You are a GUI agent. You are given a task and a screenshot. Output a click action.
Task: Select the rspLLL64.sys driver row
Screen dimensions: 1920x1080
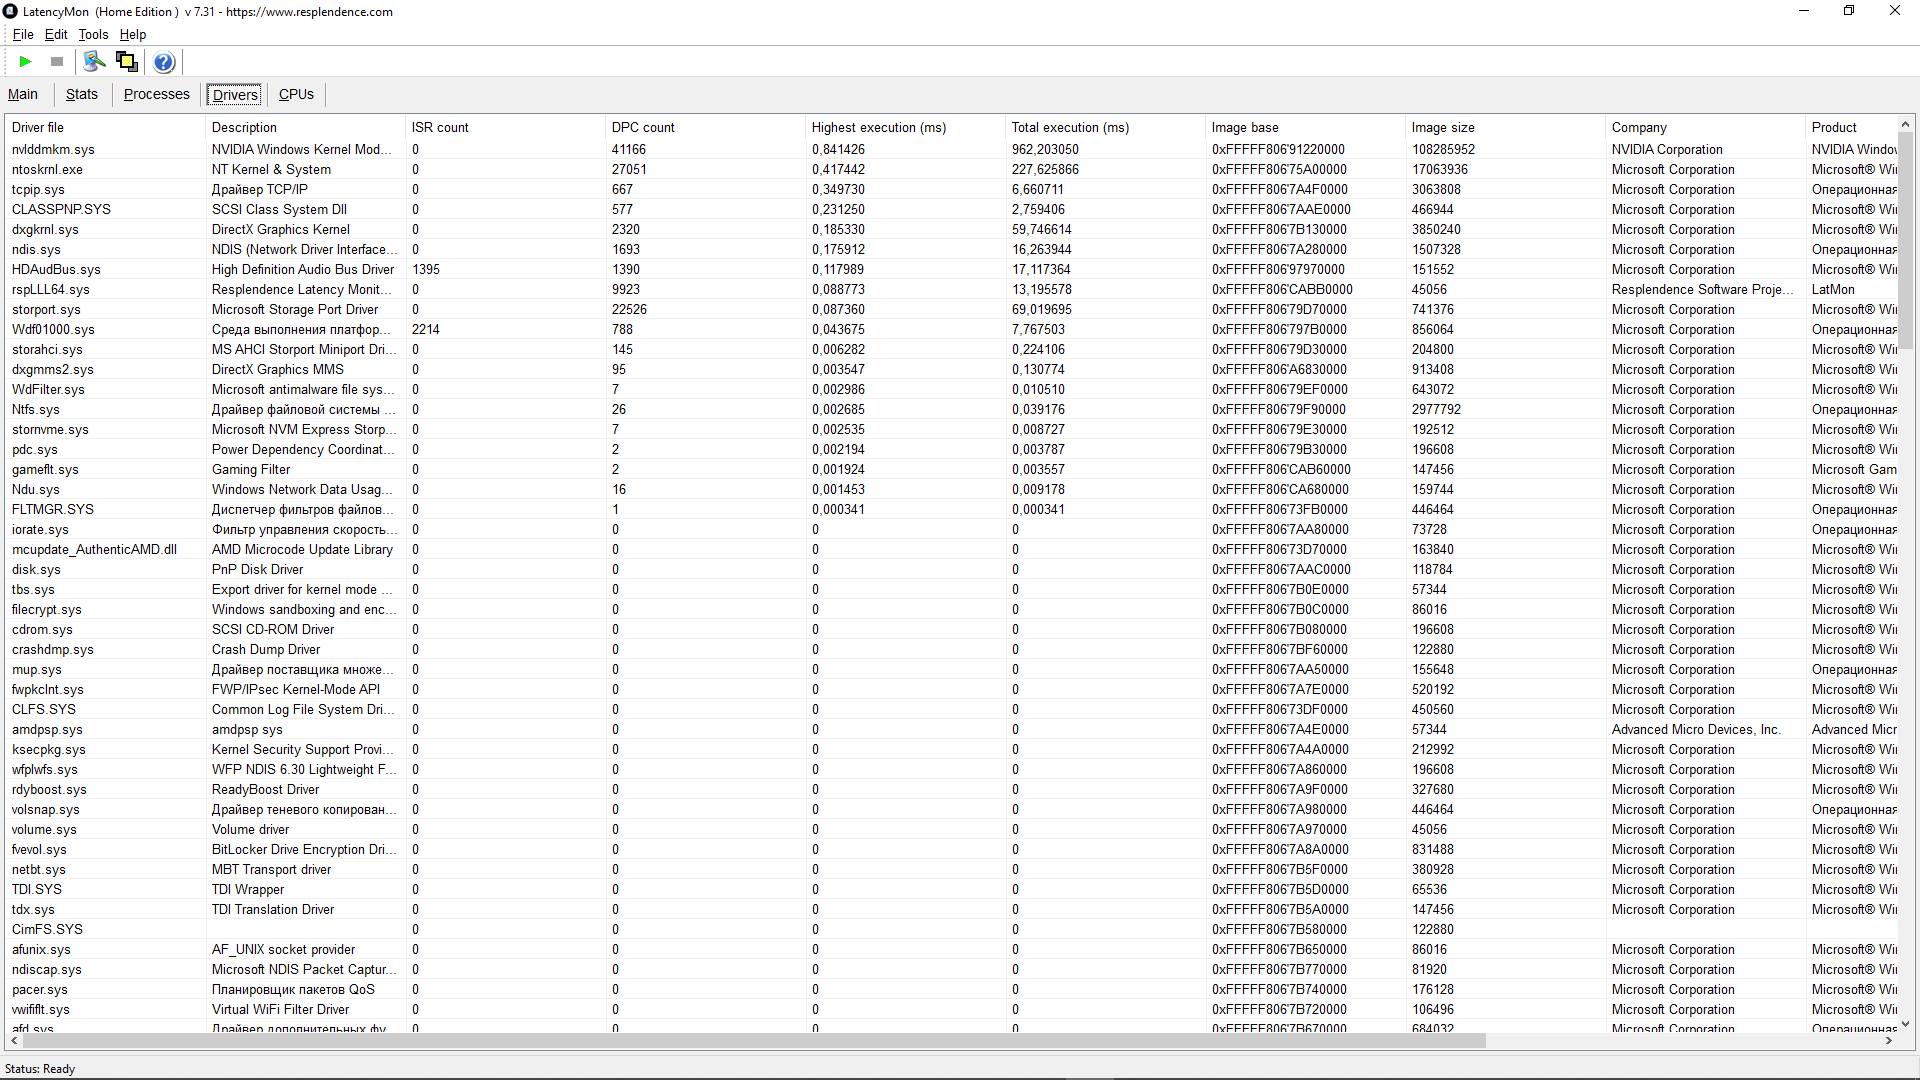(951, 289)
